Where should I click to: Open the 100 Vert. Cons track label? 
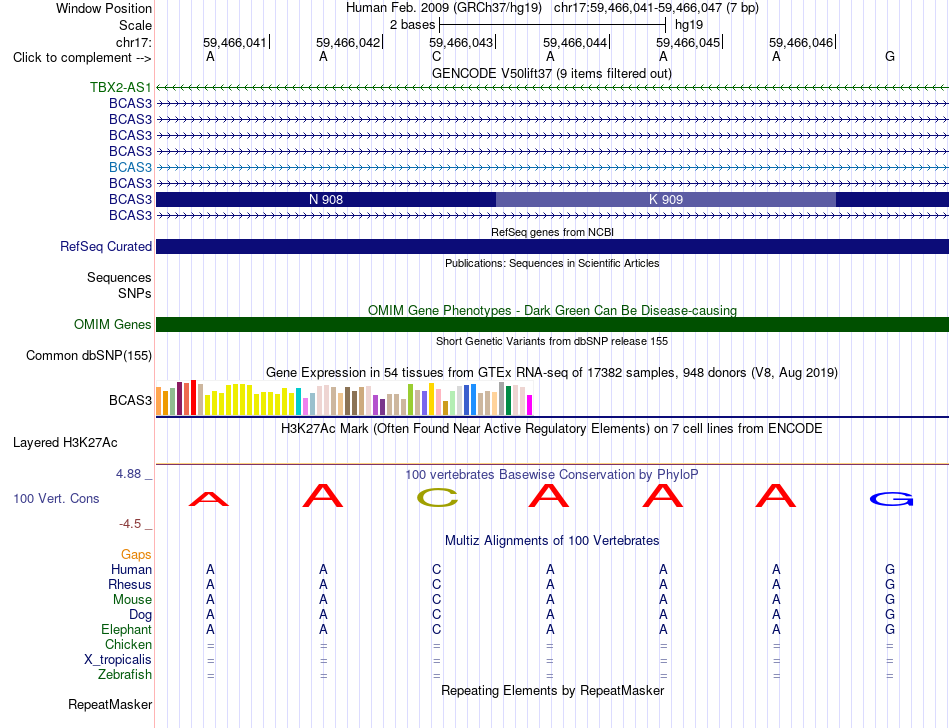pyautogui.click(x=56, y=498)
